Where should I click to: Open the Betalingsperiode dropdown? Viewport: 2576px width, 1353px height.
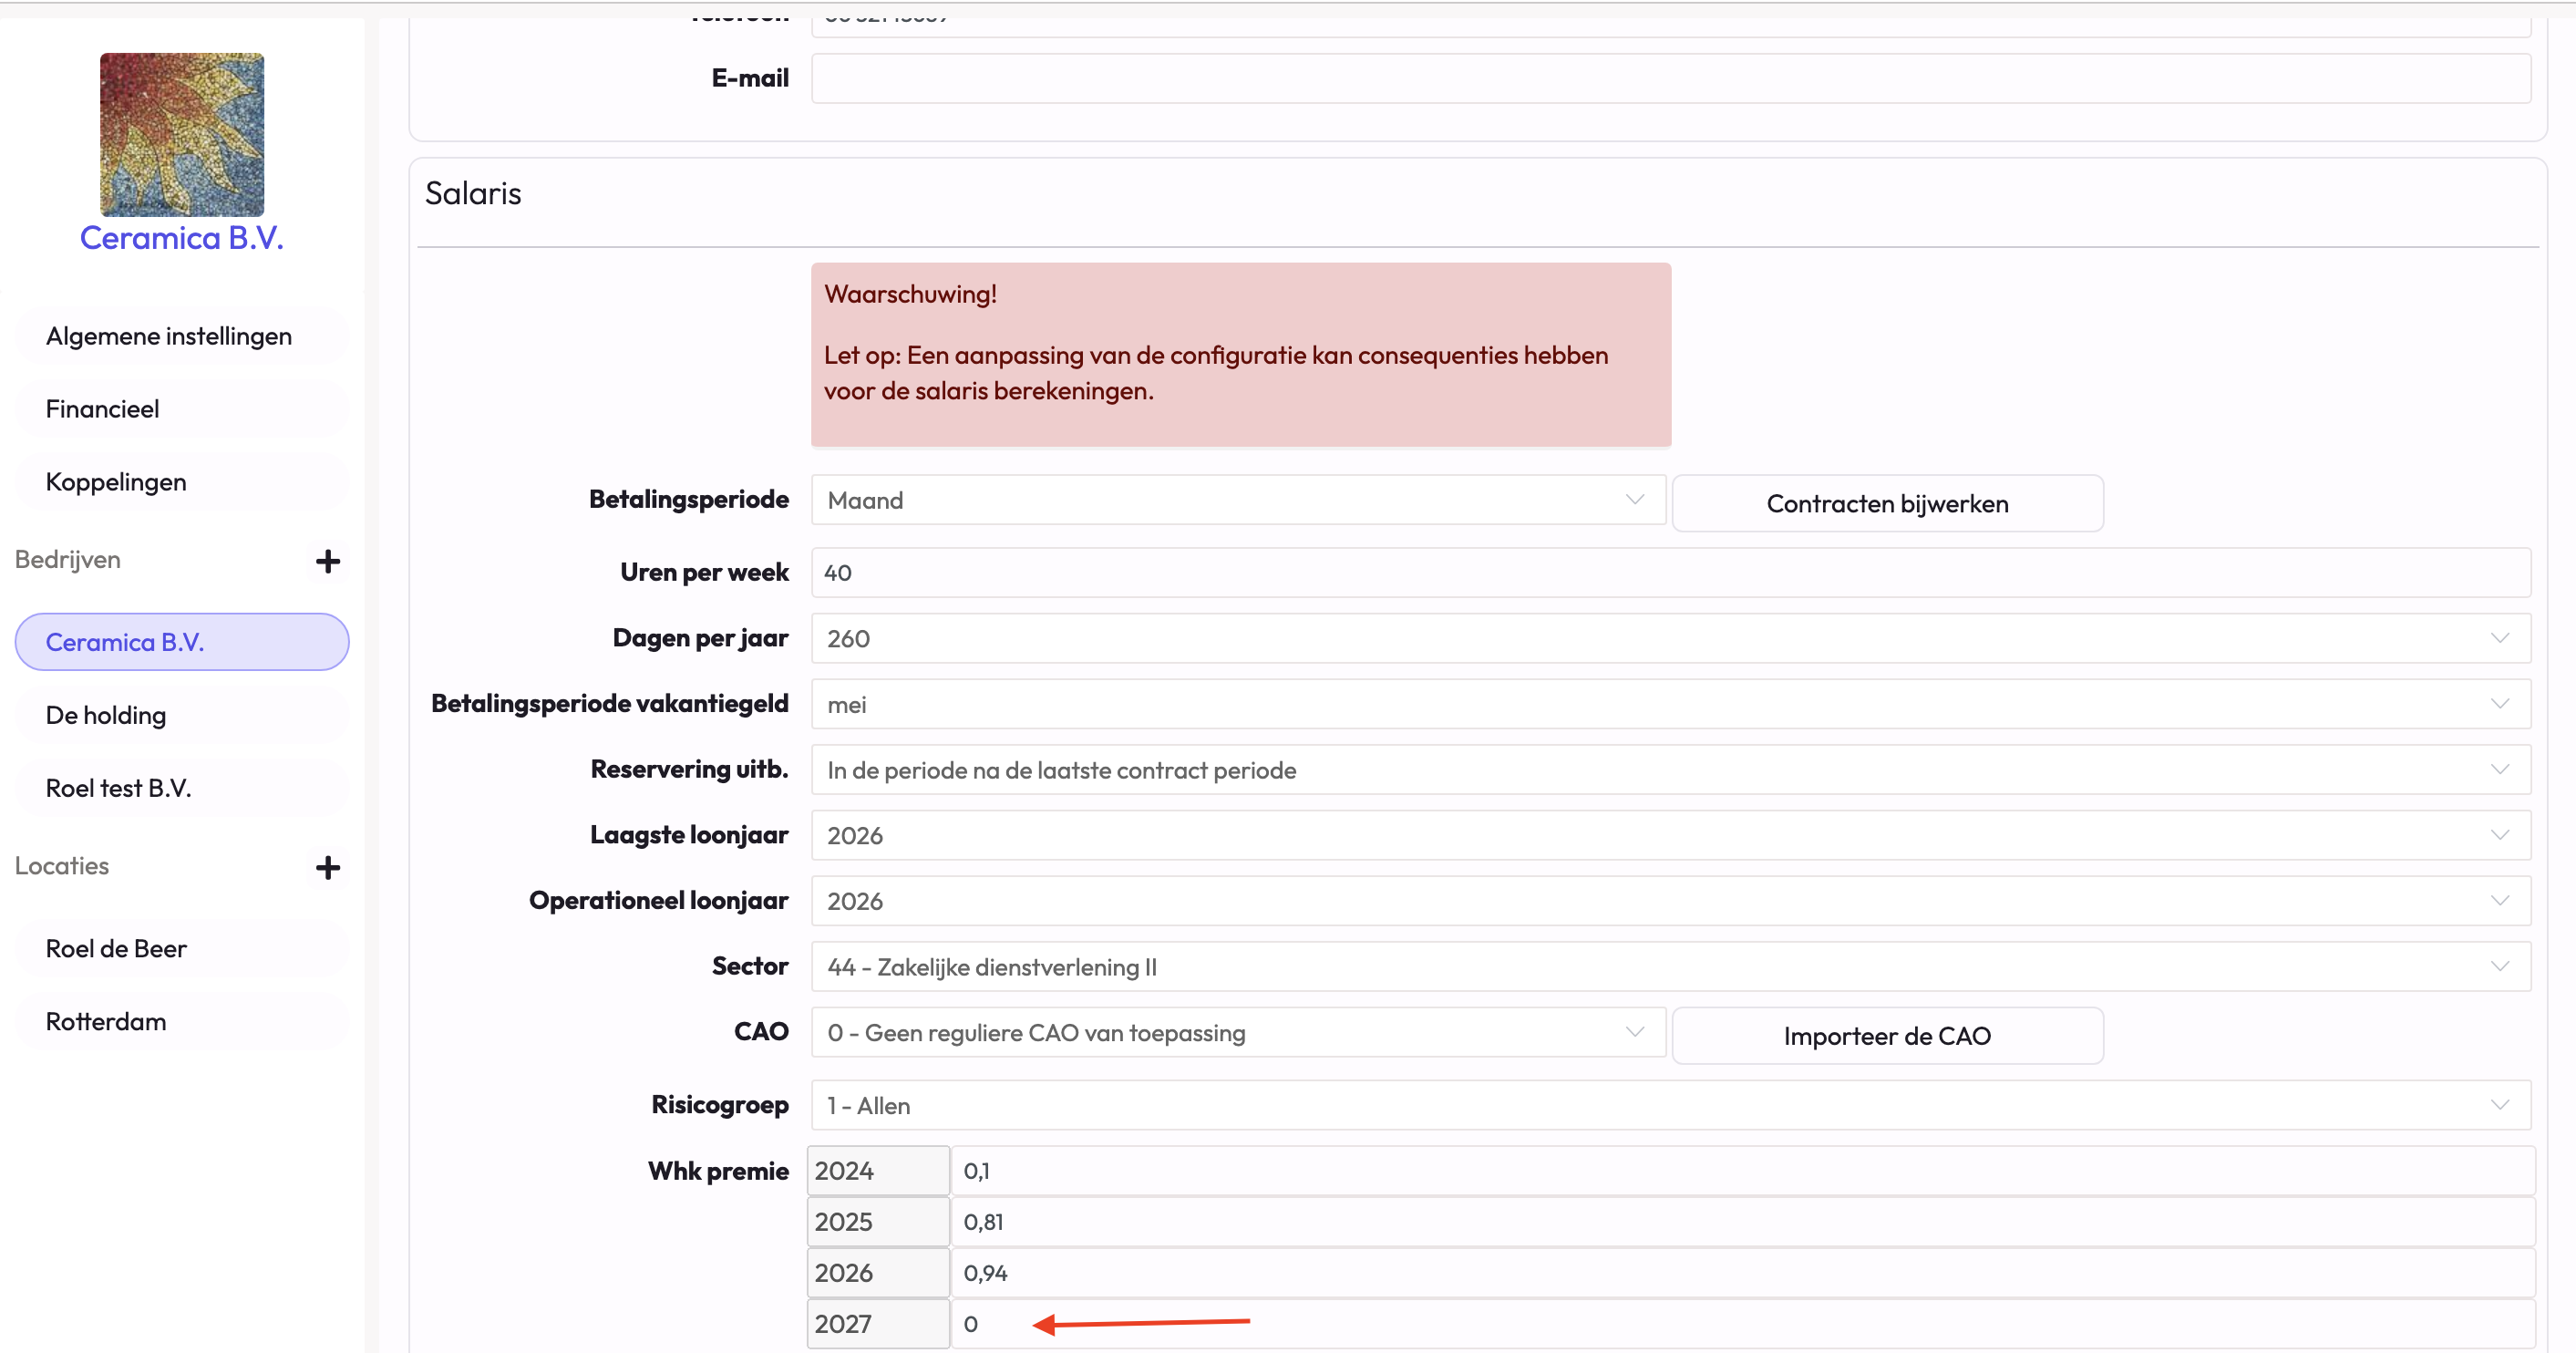(1237, 500)
